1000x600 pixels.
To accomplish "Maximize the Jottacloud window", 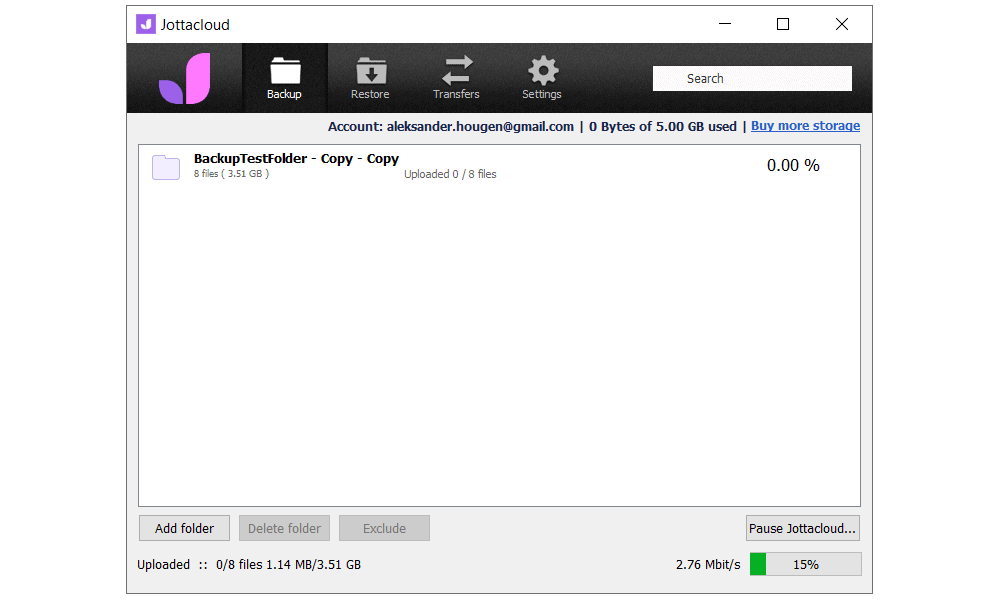I will pyautogui.click(x=783, y=24).
